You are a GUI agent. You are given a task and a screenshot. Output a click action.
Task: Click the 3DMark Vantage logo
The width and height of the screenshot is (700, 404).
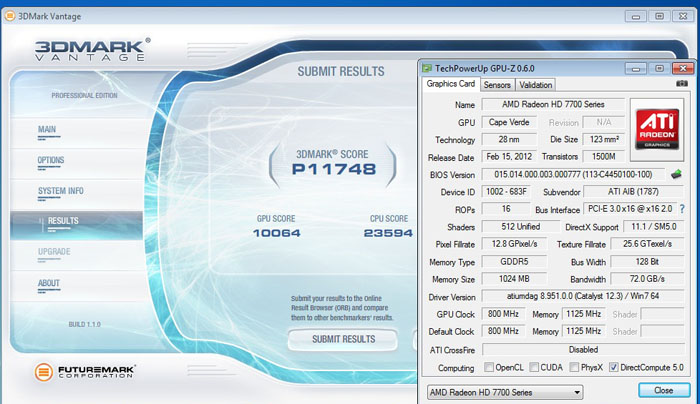(92, 50)
